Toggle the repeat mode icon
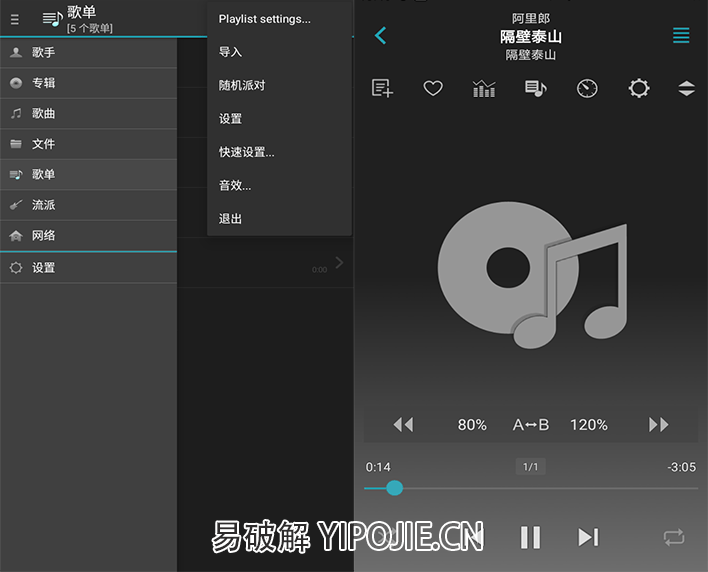The image size is (708, 572). 673,537
